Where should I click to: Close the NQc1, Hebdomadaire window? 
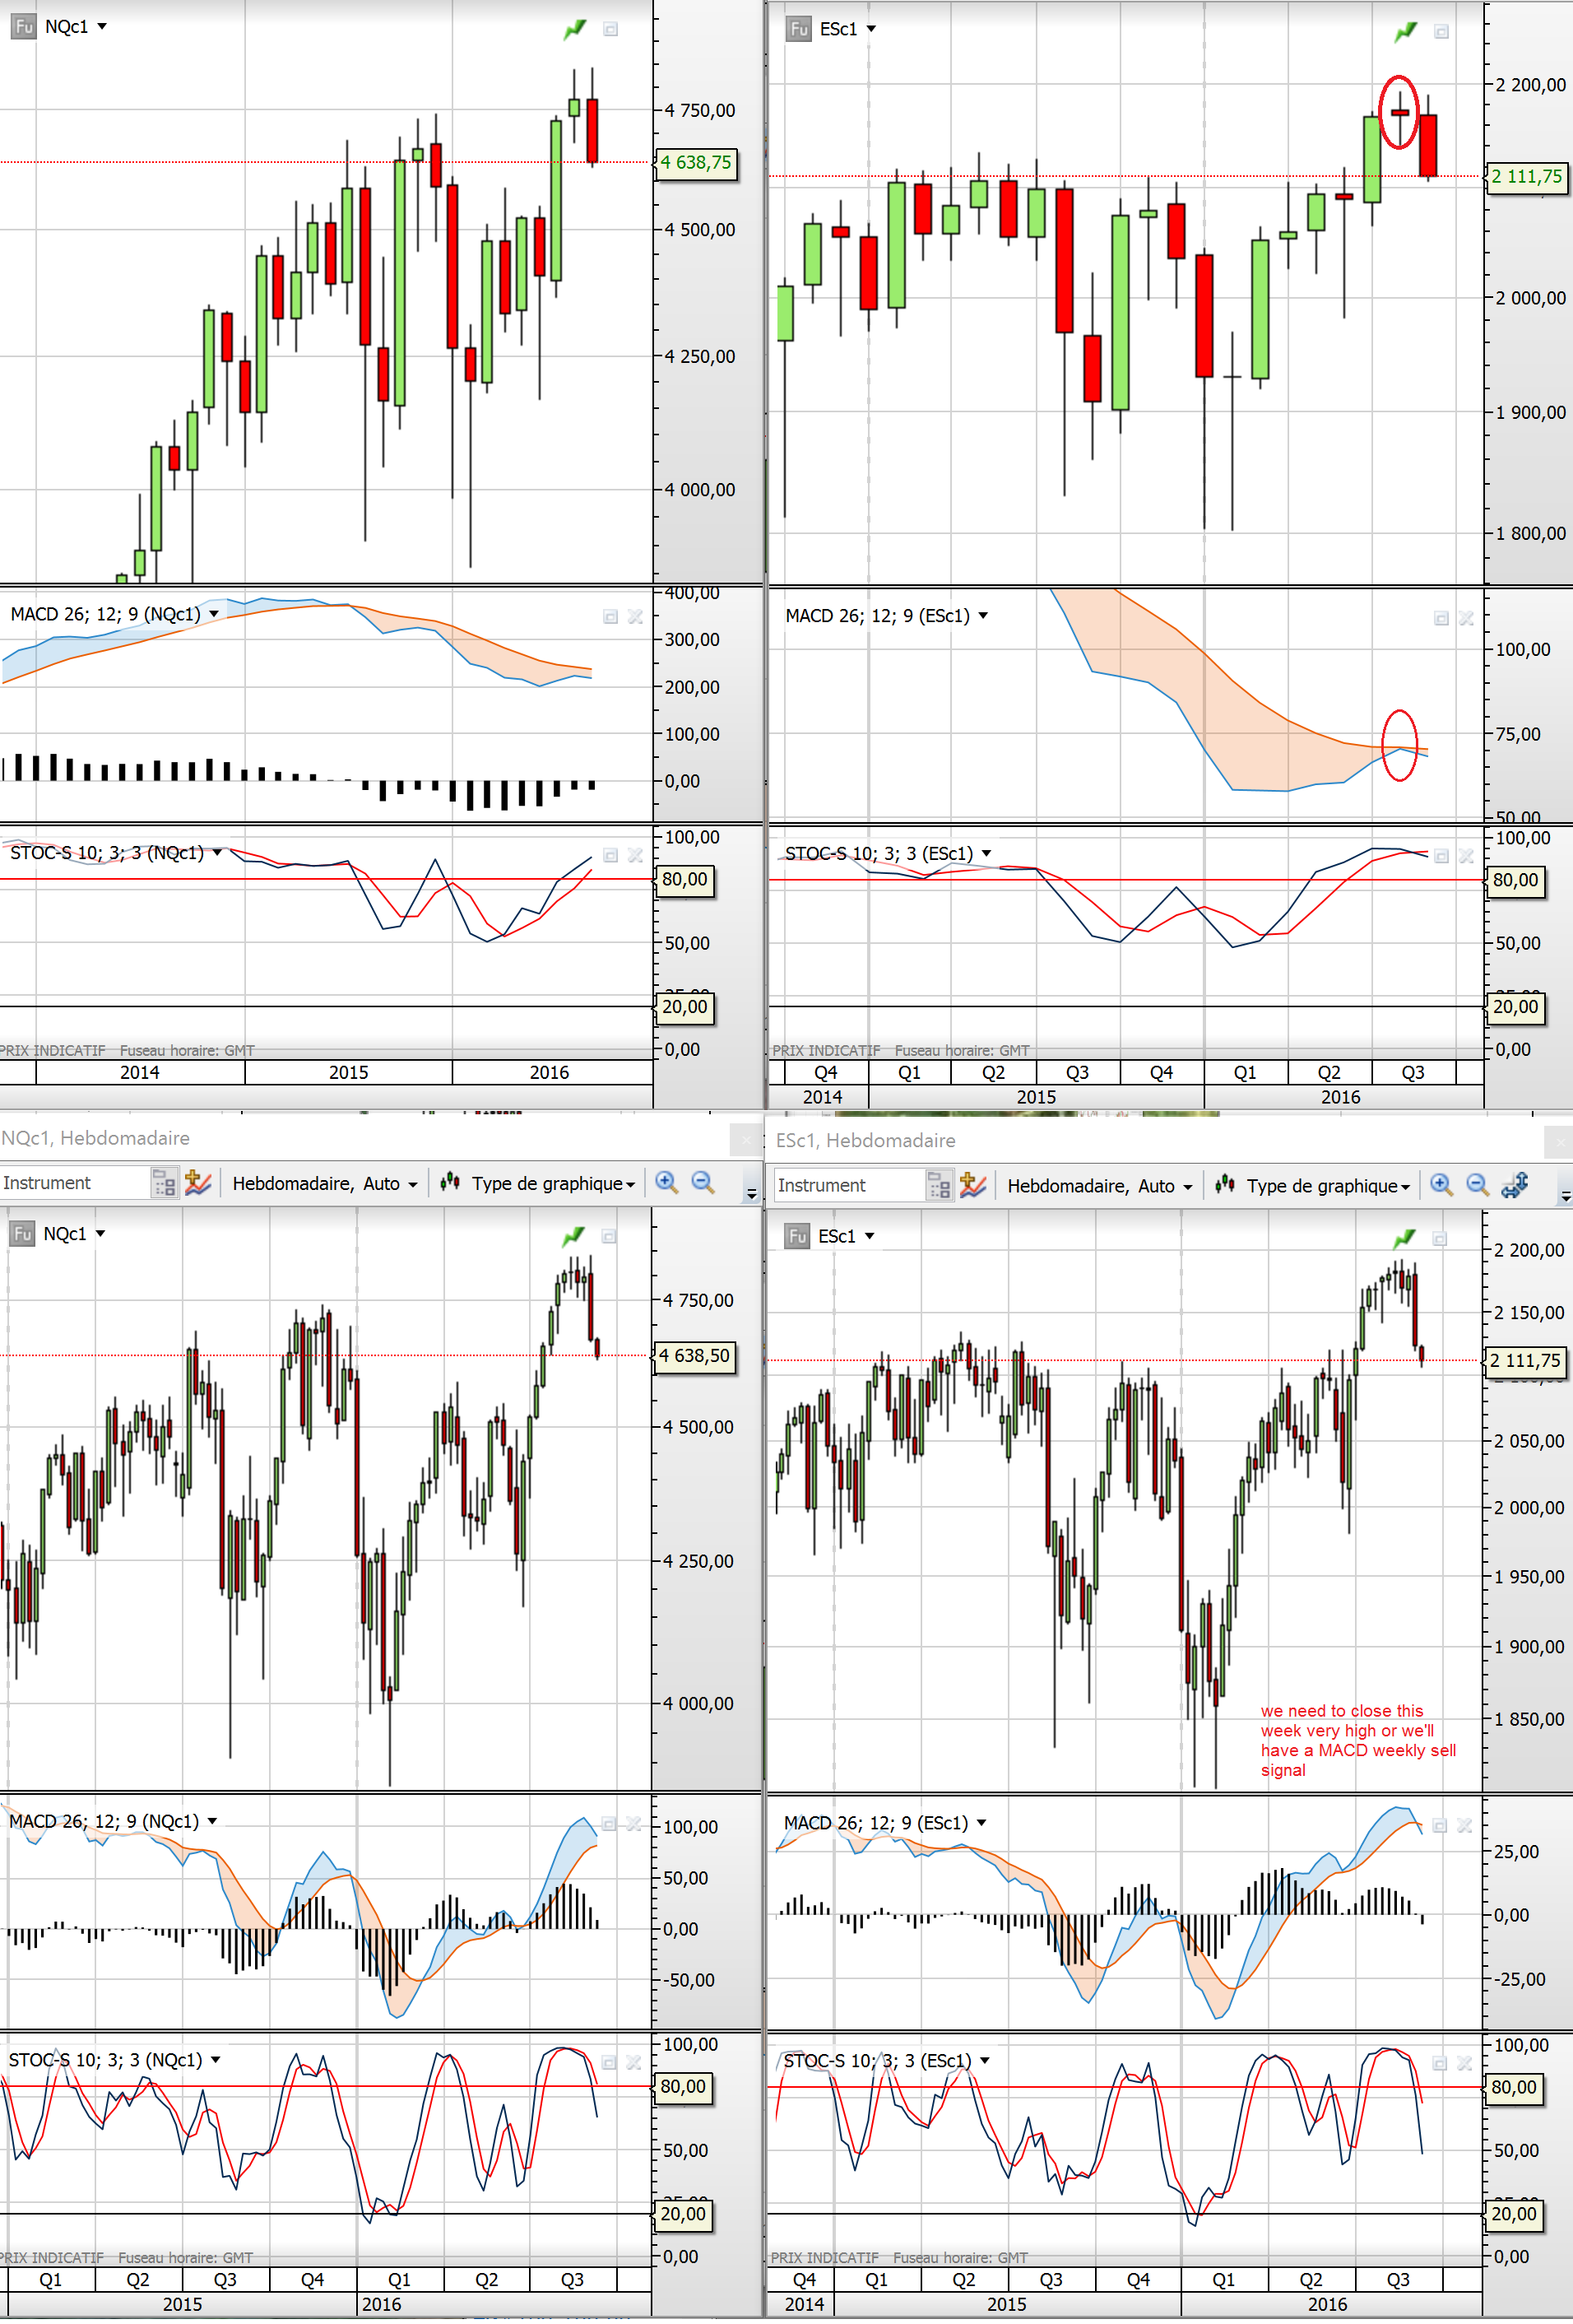[x=746, y=1140]
